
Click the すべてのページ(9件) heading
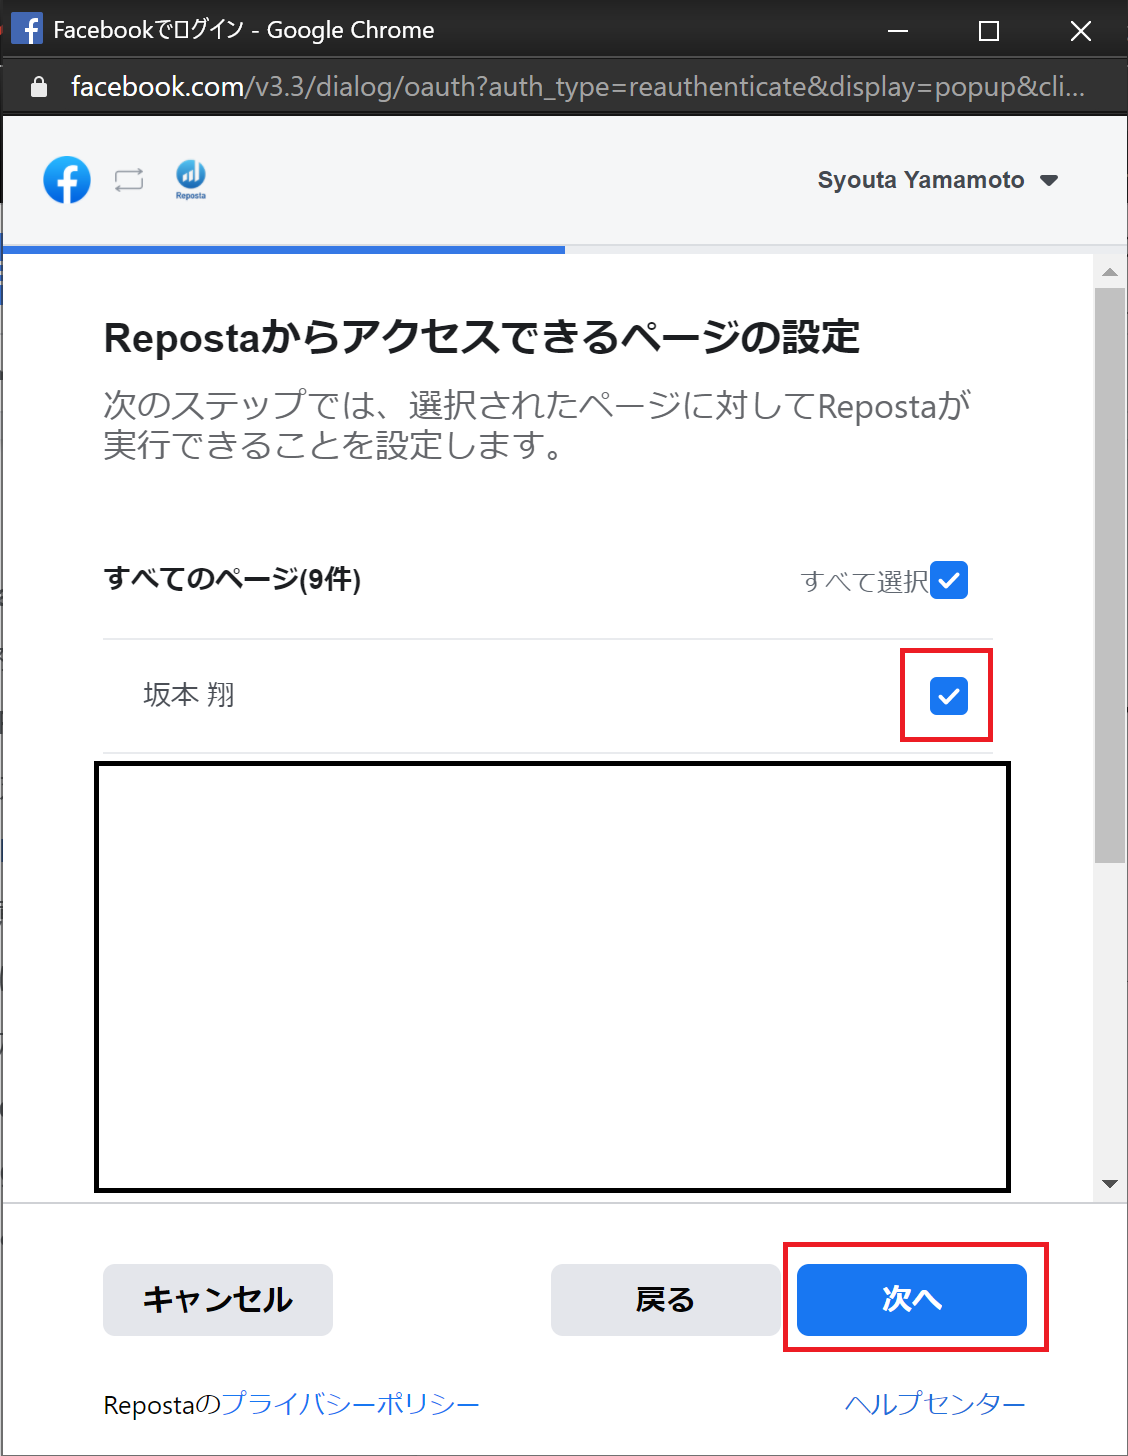click(232, 579)
